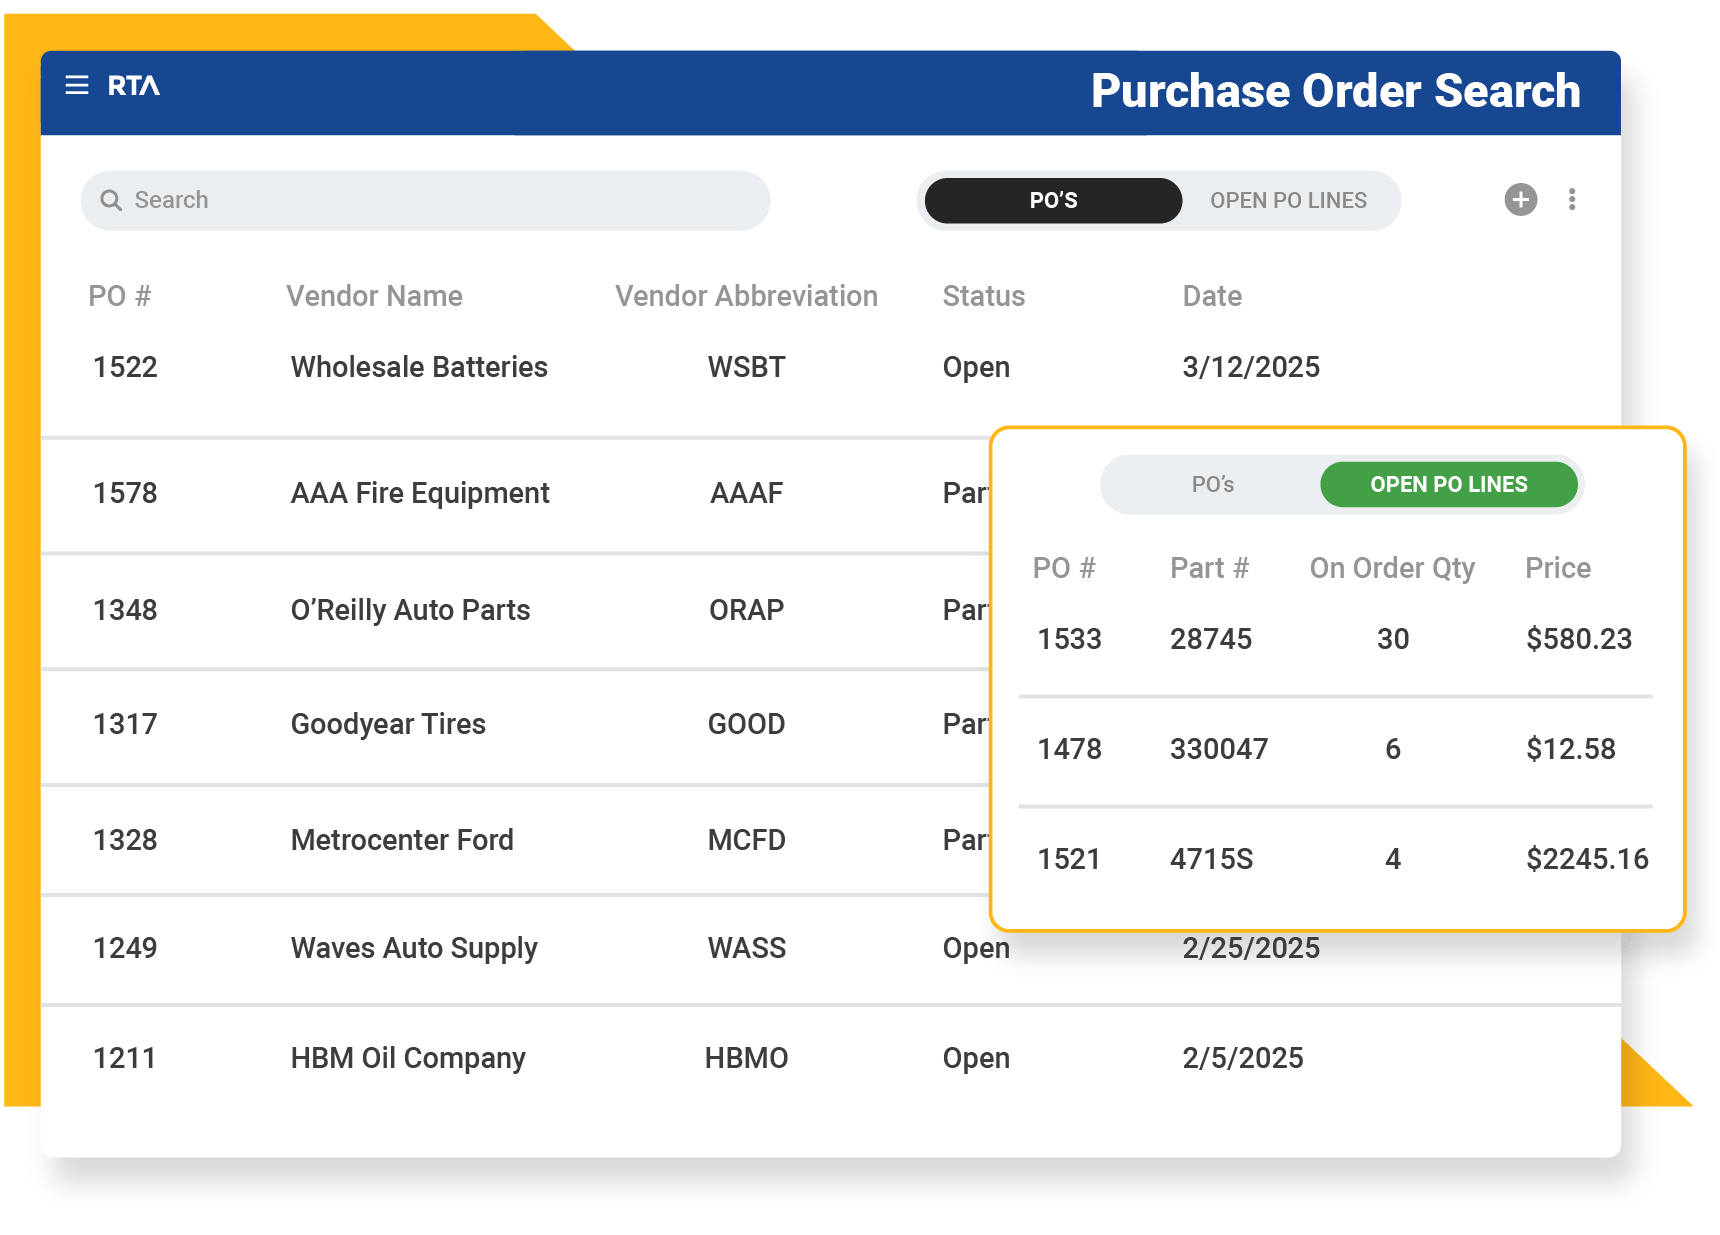This screenshot has height=1235, width=1720.
Task: Sort by Part # column in popup
Action: click(x=1209, y=568)
